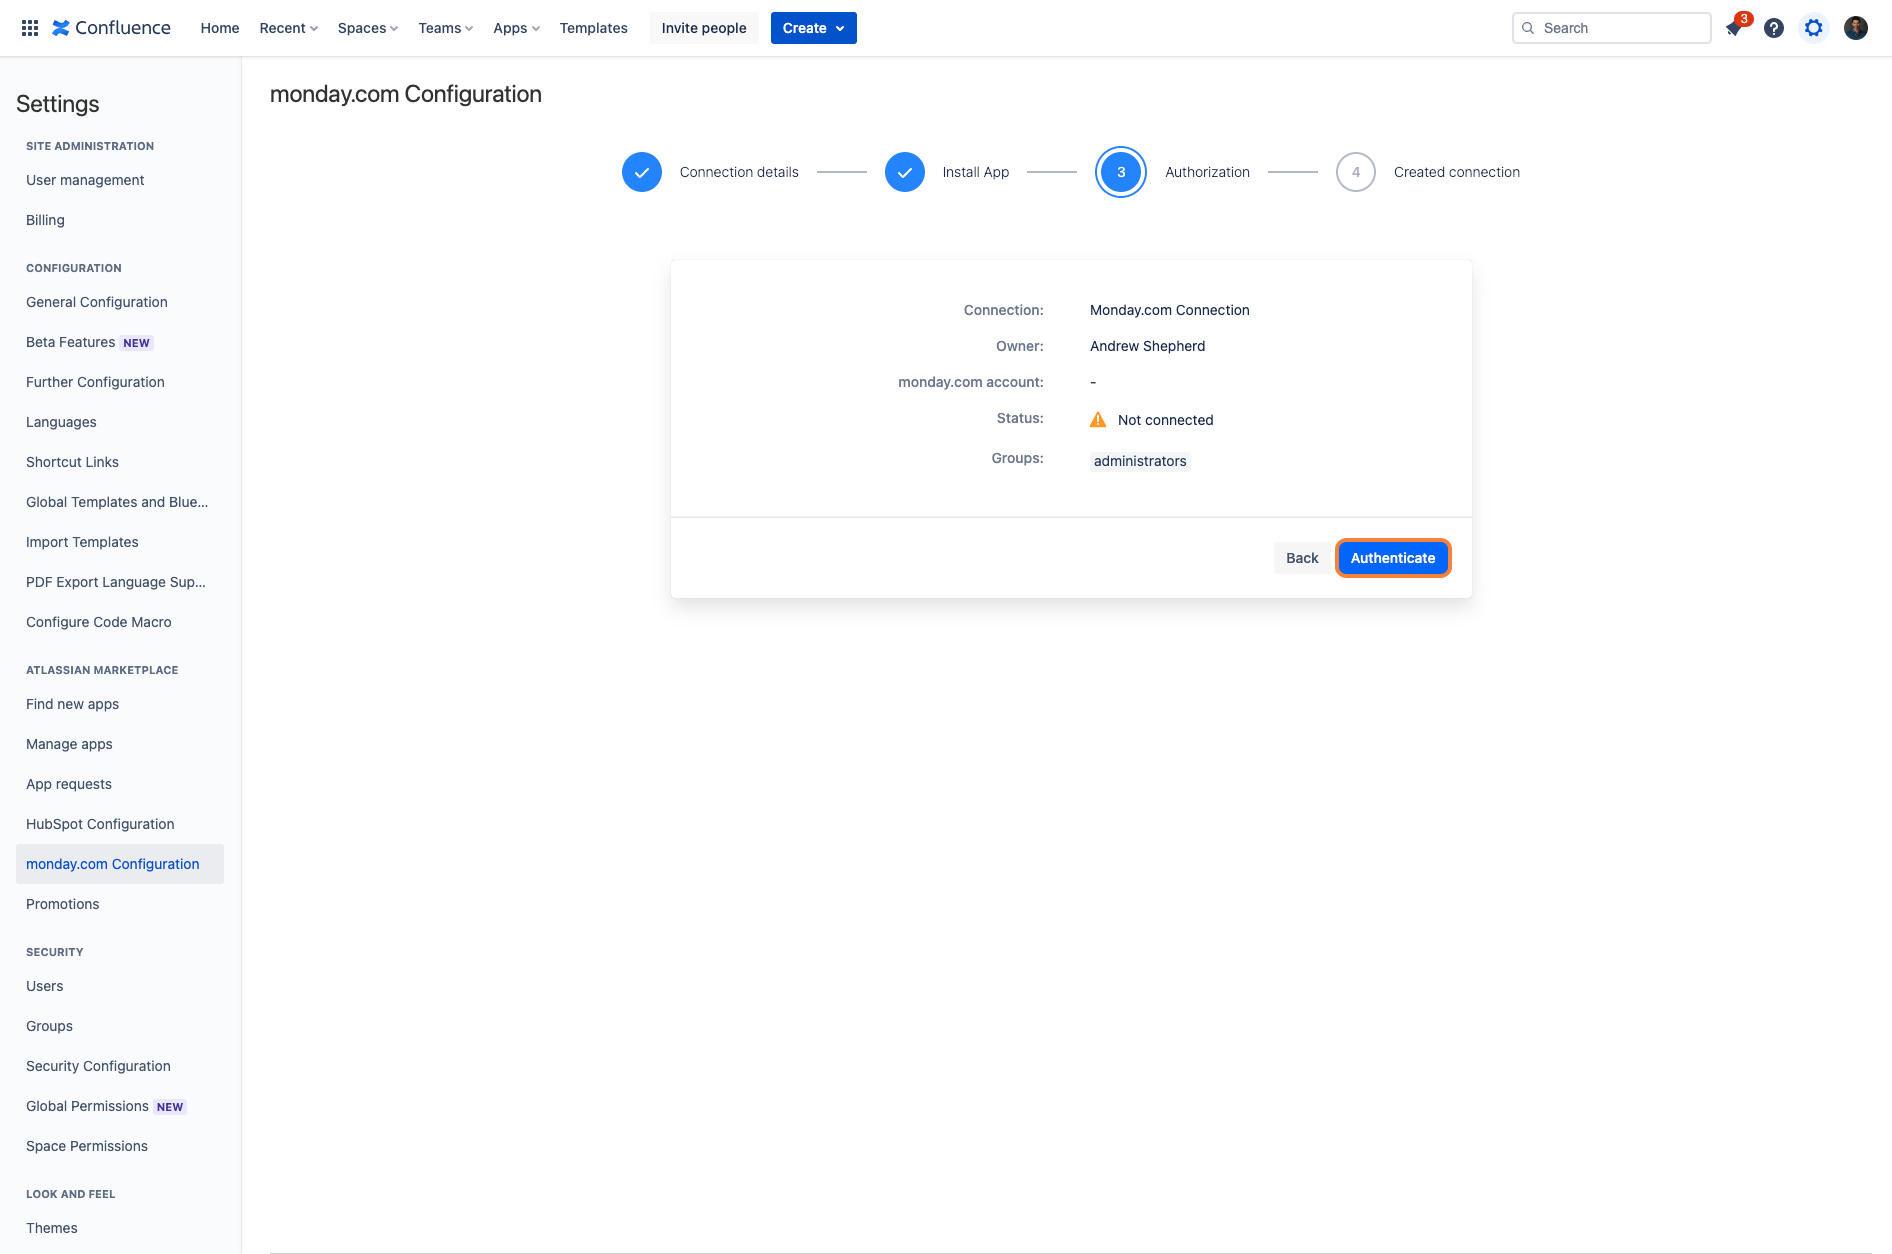The width and height of the screenshot is (1892, 1254).
Task: Open Global Permissions settings
Action: pos(120,1106)
